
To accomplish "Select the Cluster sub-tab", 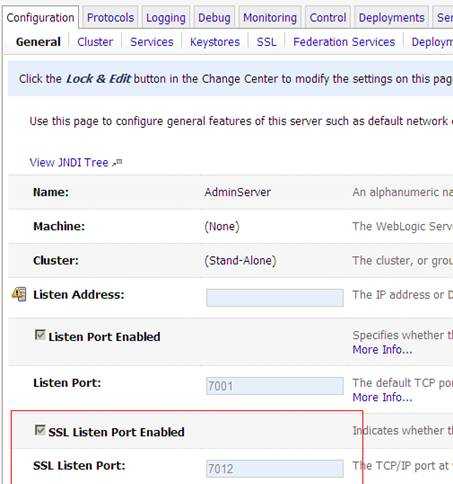I will point(95,42).
